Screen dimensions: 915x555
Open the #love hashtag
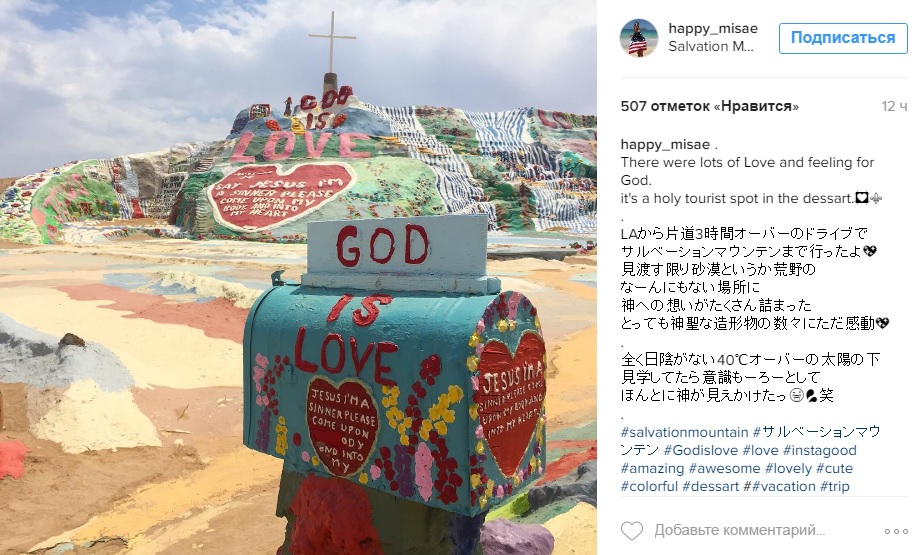click(760, 451)
